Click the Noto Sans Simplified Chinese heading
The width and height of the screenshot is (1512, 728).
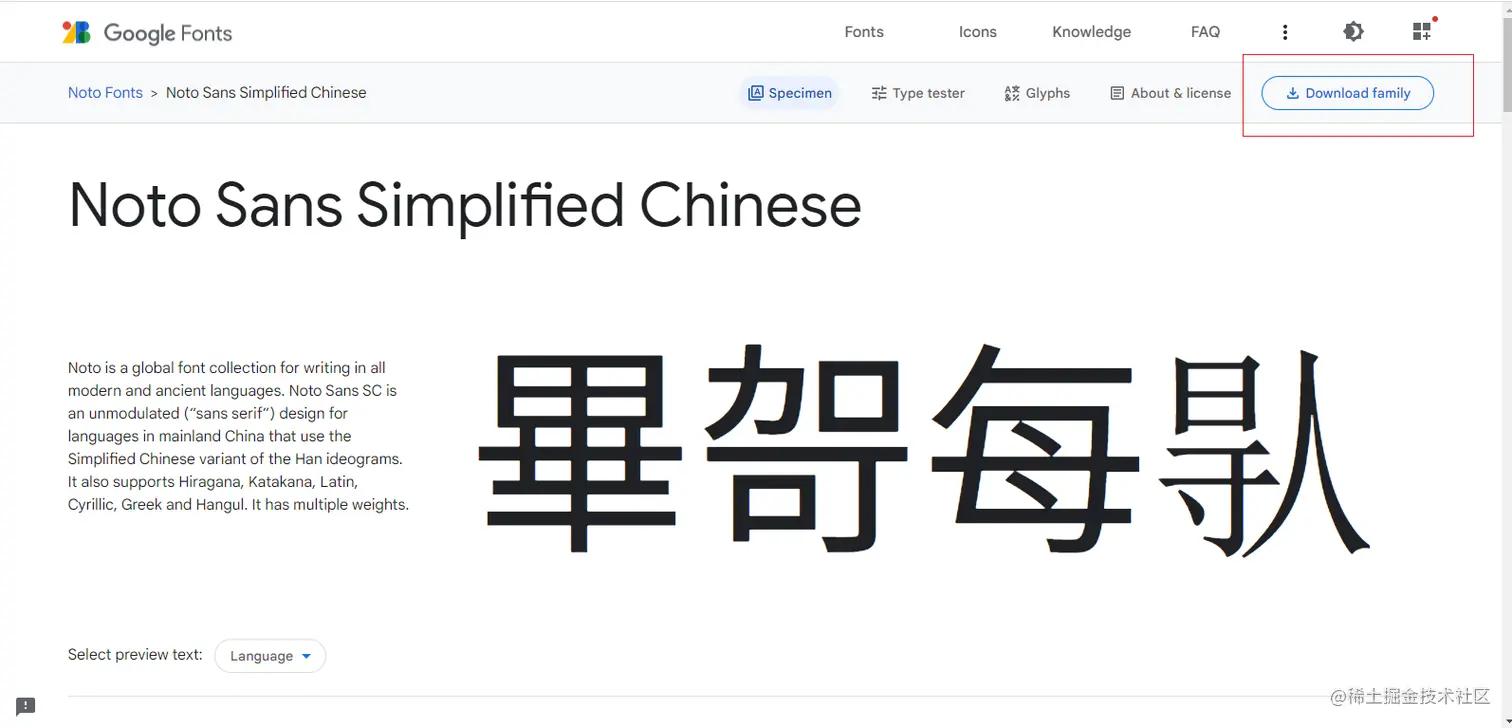[x=465, y=206]
